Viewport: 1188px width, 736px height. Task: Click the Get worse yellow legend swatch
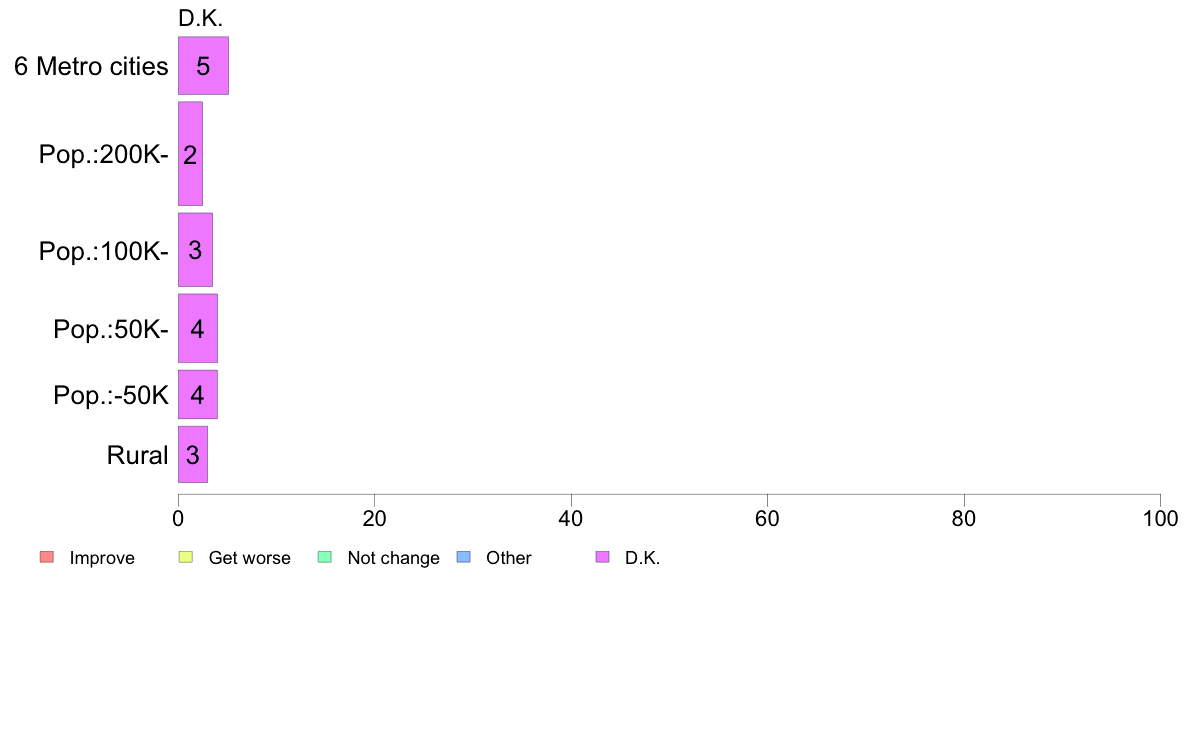(x=186, y=557)
